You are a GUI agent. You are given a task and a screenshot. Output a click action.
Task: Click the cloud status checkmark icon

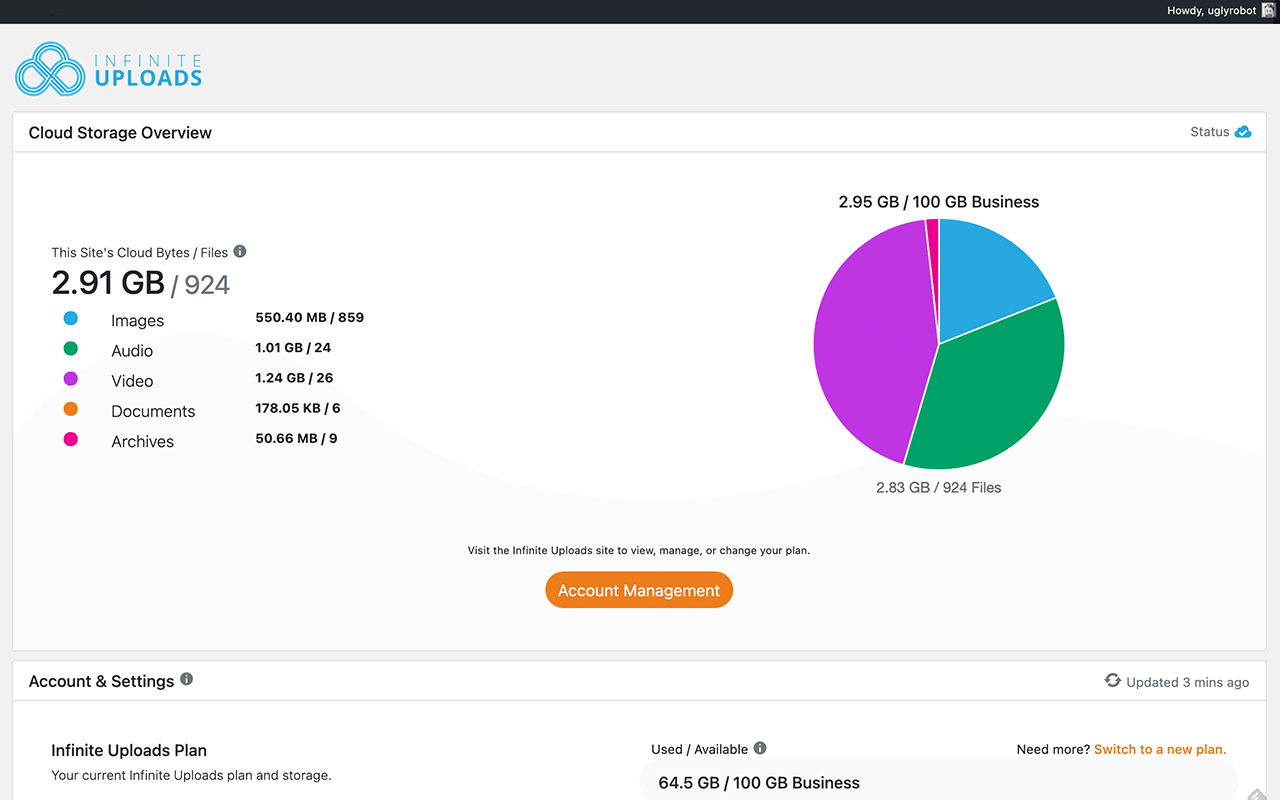[1243, 132]
